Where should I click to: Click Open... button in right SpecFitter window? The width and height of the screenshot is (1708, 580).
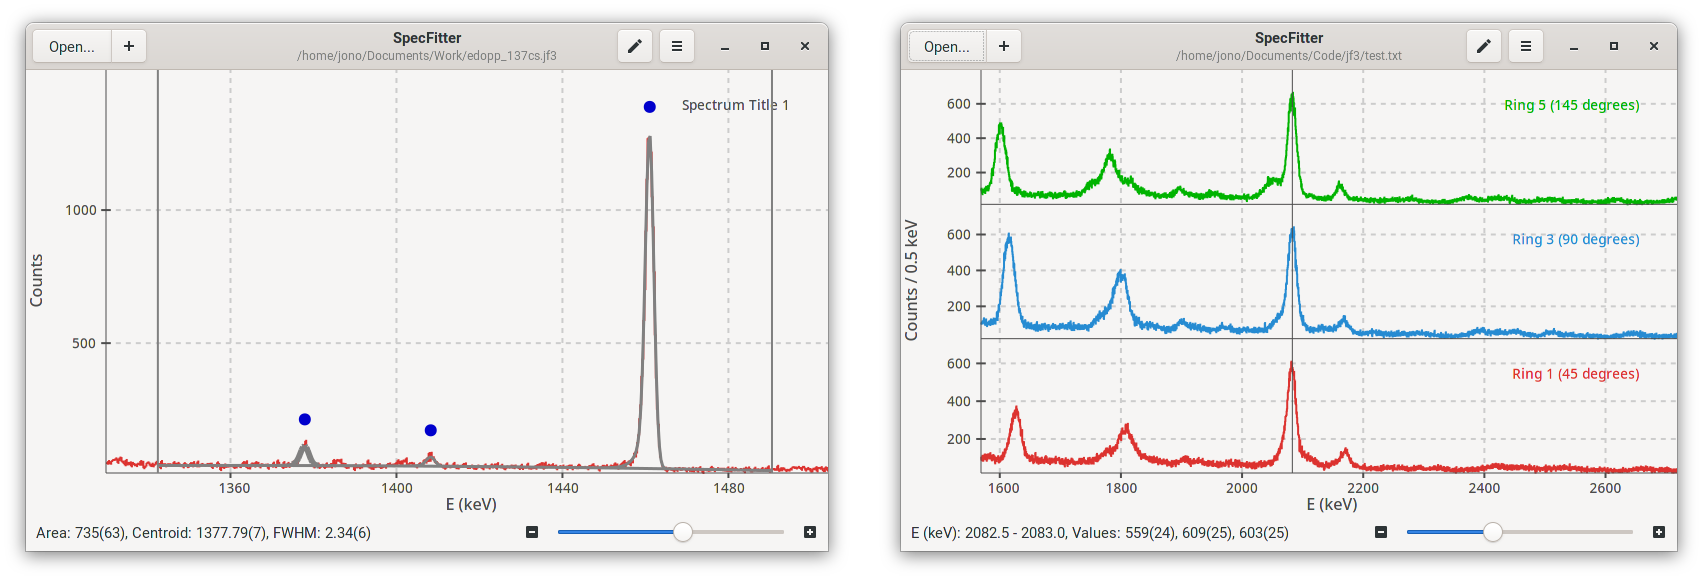click(946, 46)
